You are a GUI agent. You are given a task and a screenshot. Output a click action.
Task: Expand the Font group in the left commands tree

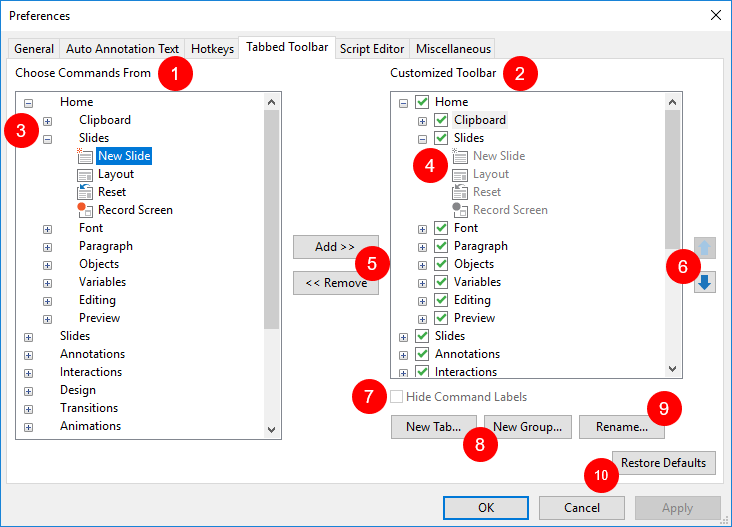point(47,229)
